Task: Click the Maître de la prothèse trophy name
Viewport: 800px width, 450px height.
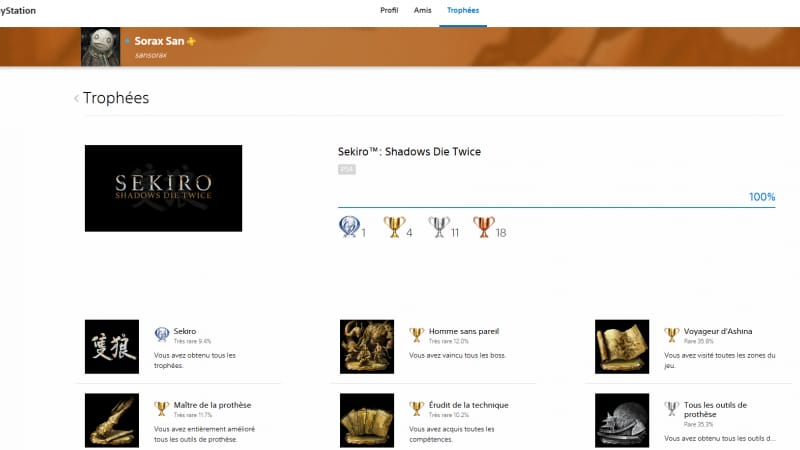Action: click(212, 405)
